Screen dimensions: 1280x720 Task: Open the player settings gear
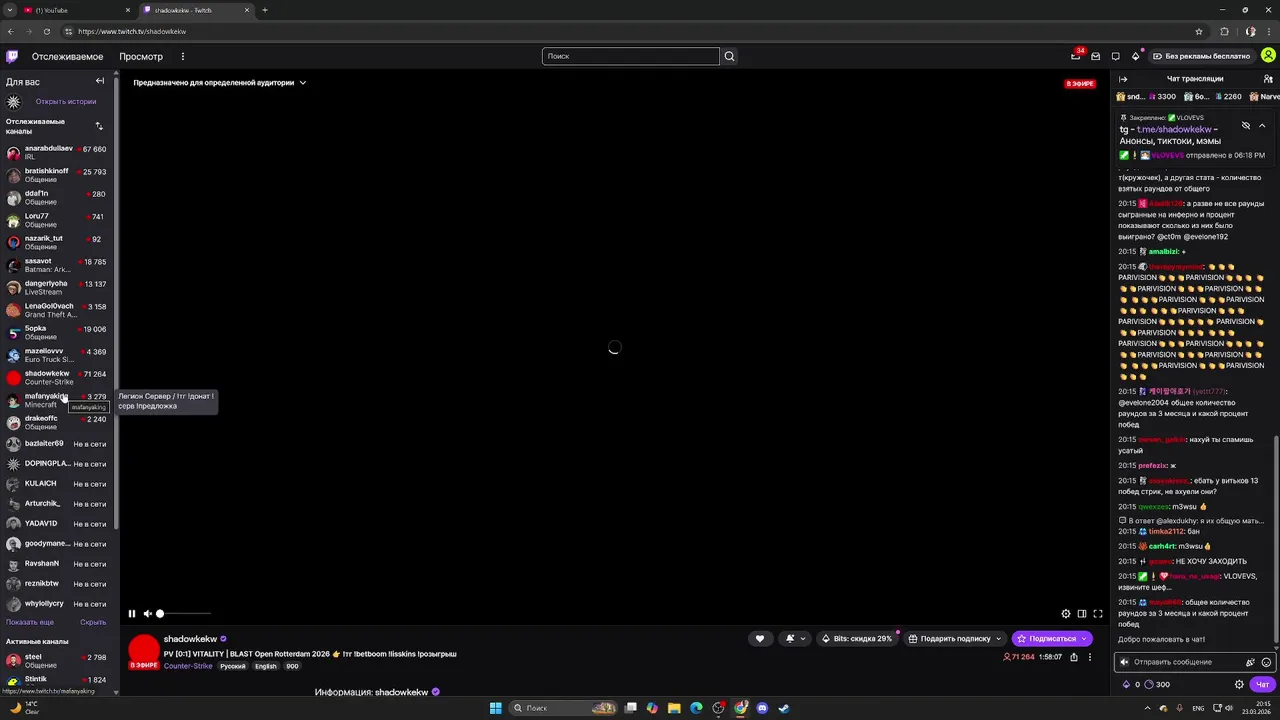(1066, 614)
